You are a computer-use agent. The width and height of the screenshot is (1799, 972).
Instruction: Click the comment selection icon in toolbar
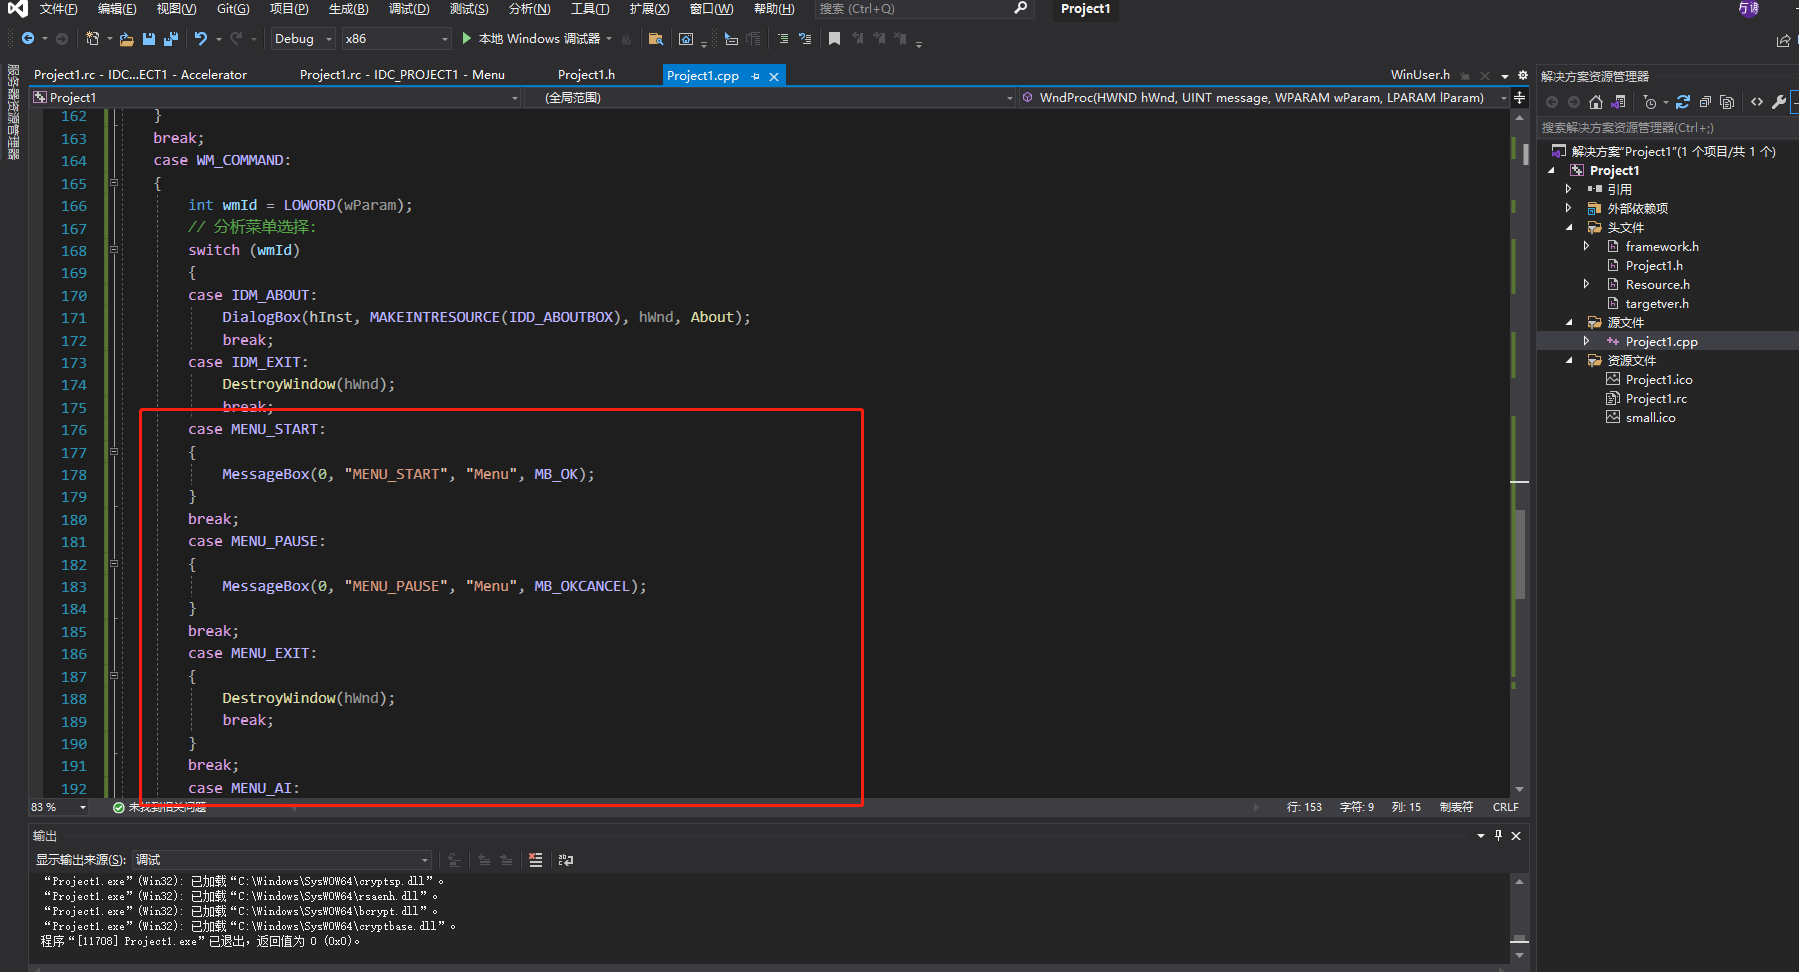[783, 39]
